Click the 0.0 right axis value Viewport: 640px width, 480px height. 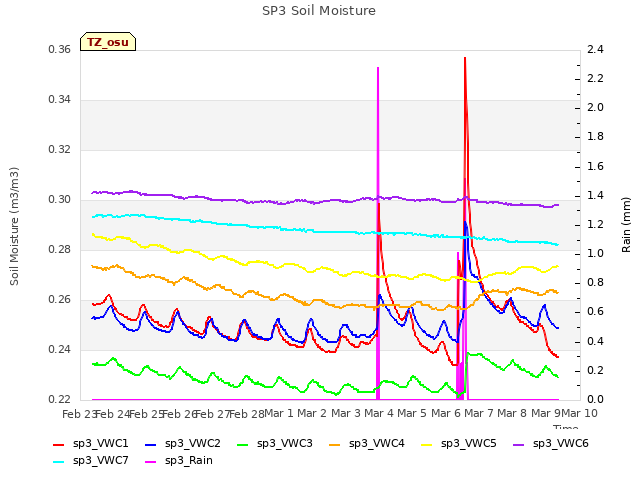tap(595, 399)
